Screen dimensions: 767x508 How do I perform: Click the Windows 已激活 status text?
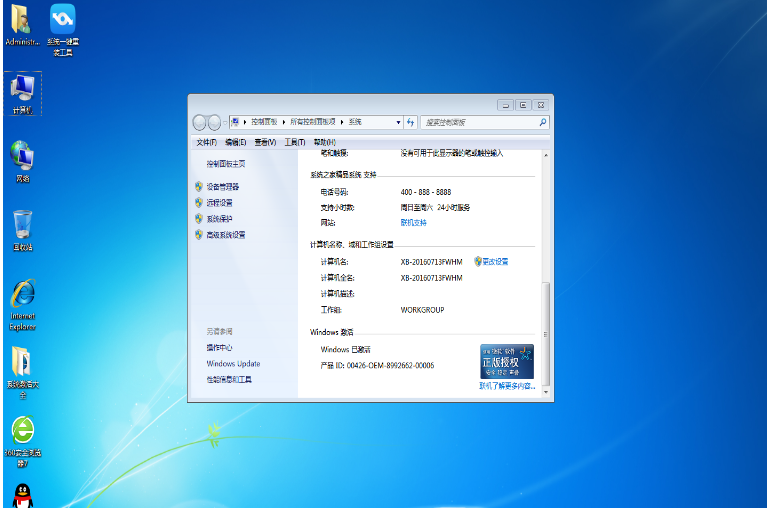345,350
